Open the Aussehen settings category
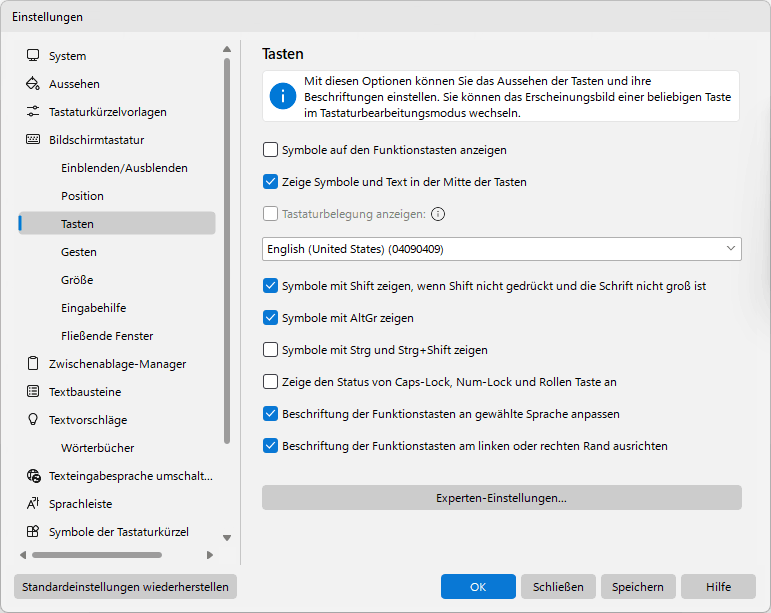Viewport: 771px width, 613px height. pos(117,84)
